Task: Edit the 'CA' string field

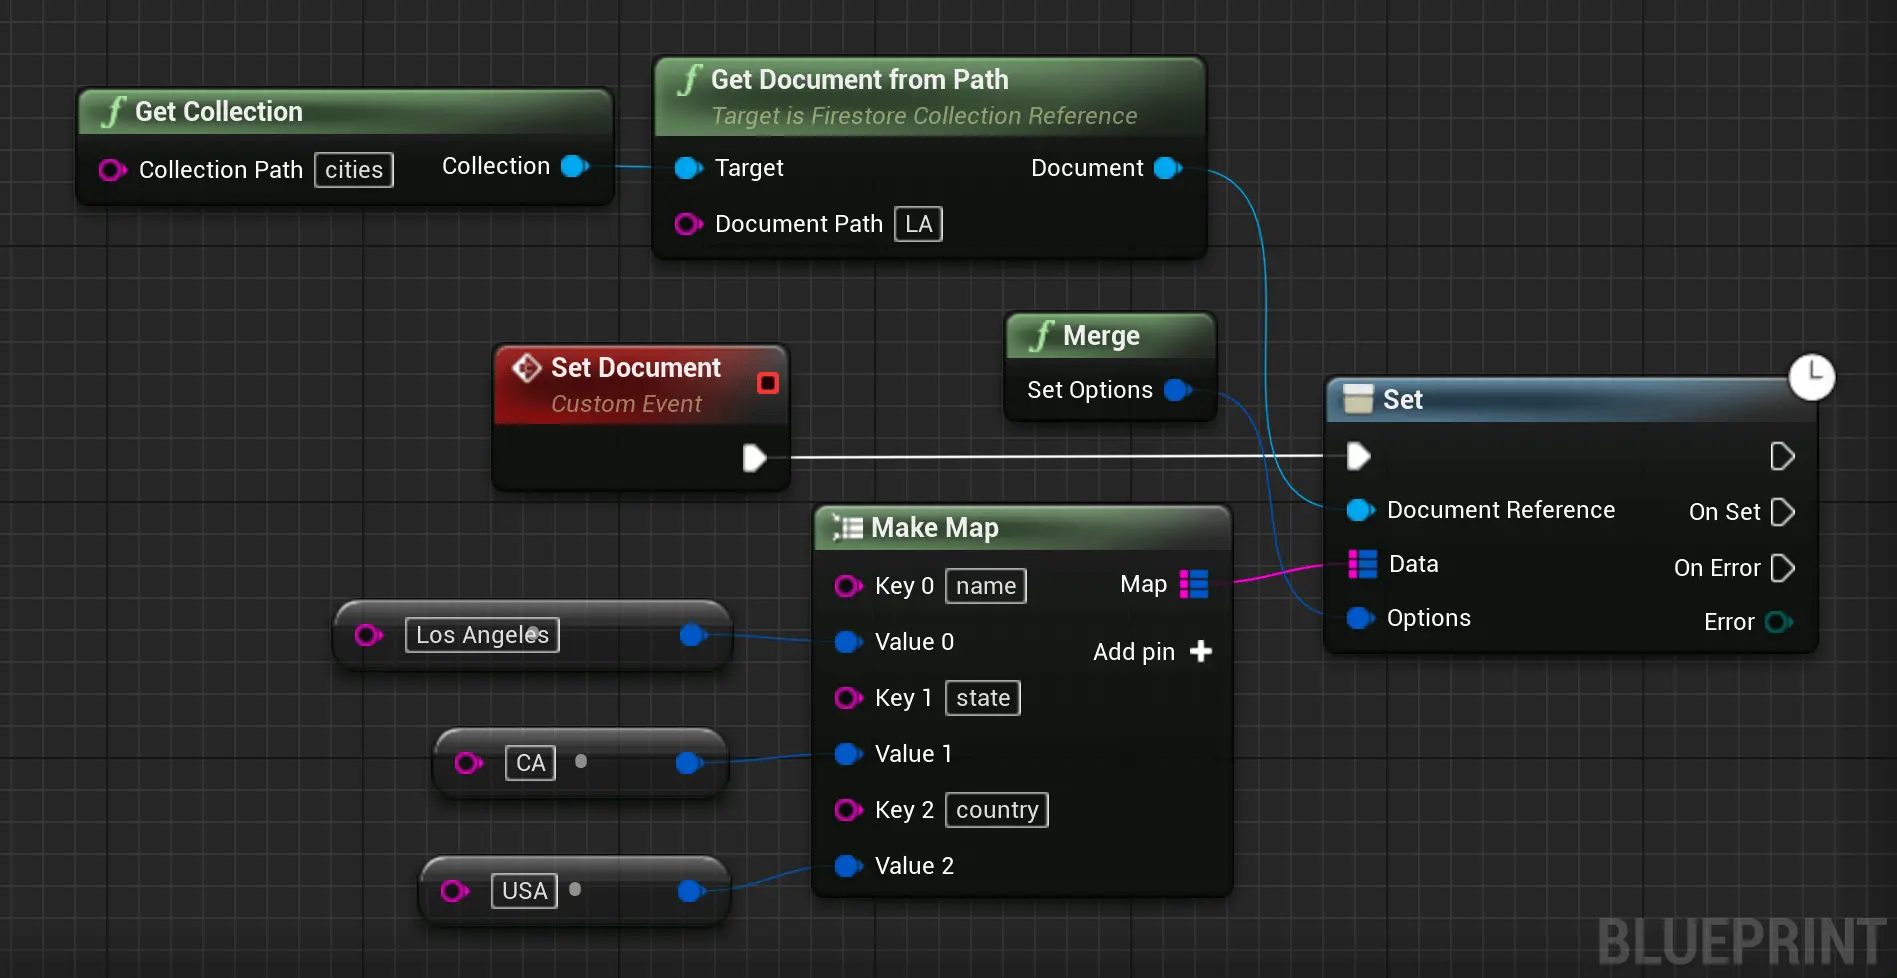Action: pyautogui.click(x=530, y=763)
